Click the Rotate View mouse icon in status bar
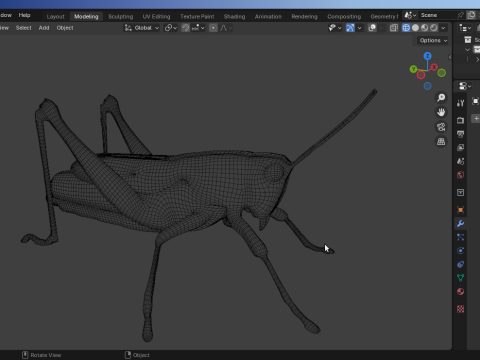Viewport: 480px width, 360px height. pos(25,355)
